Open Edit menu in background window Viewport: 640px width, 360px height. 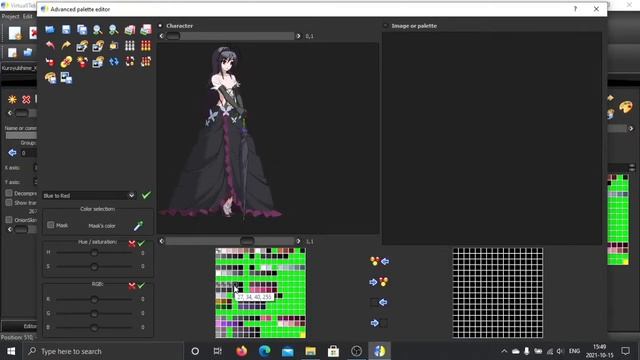(28, 16)
